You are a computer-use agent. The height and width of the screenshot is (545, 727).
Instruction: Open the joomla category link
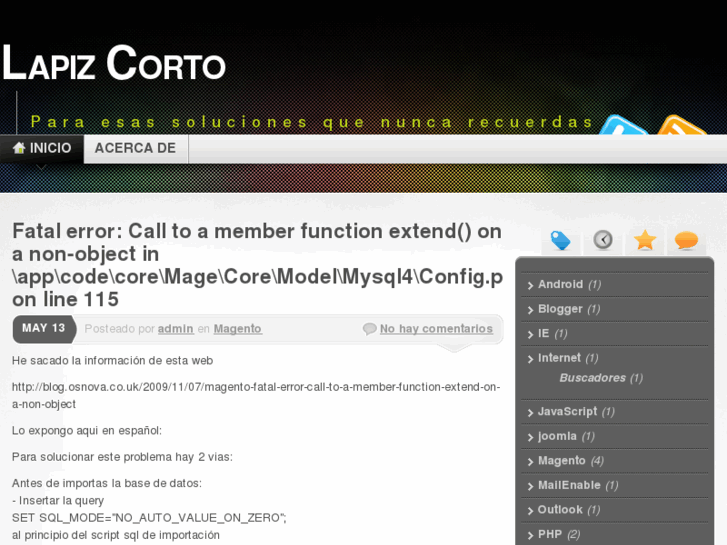(557, 436)
